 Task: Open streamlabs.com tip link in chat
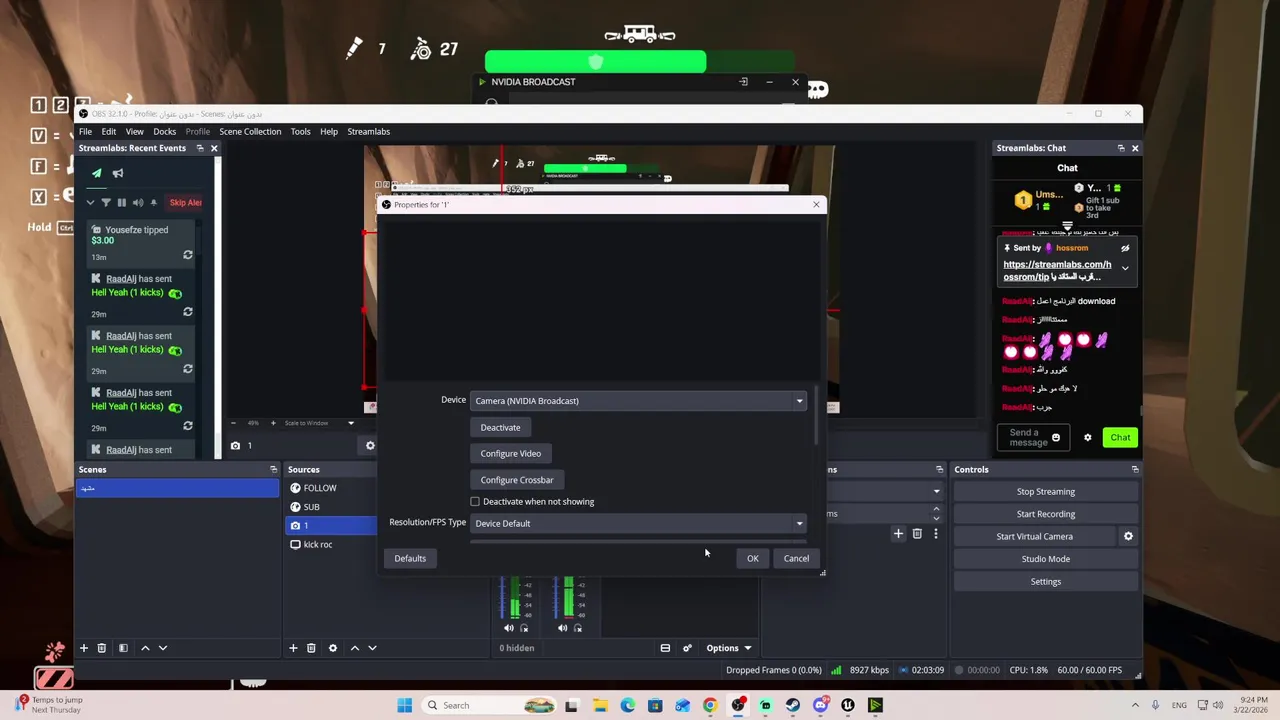pyautogui.click(x=1057, y=270)
